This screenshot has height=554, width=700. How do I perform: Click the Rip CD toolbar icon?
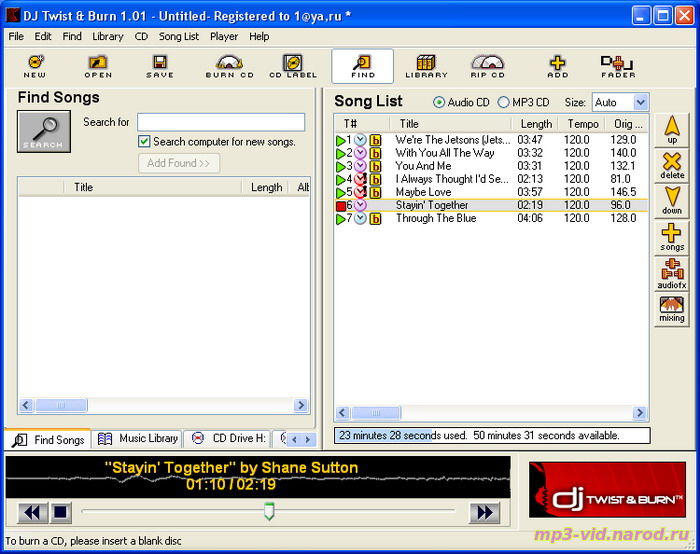[488, 66]
